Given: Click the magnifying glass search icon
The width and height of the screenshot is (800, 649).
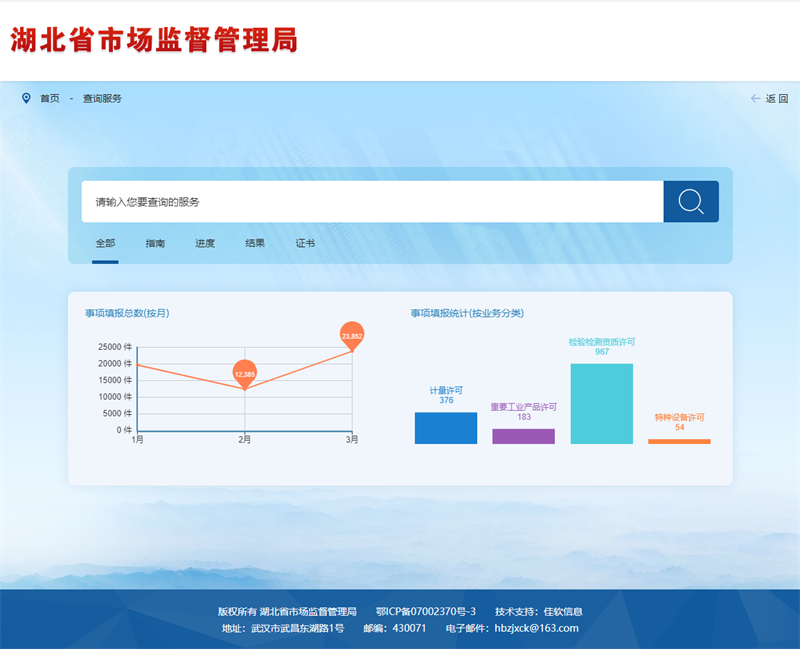Looking at the screenshot, I should pyautogui.click(x=690, y=202).
